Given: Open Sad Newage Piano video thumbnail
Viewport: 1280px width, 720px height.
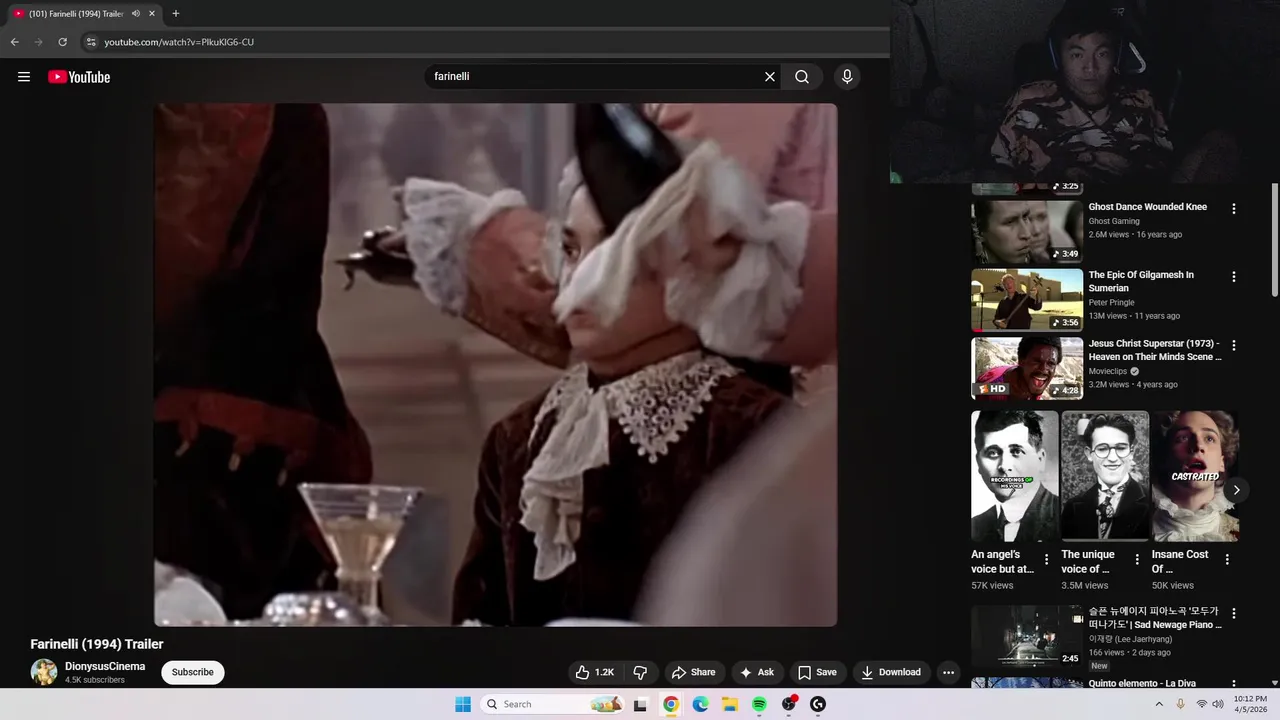Looking at the screenshot, I should click(1027, 637).
